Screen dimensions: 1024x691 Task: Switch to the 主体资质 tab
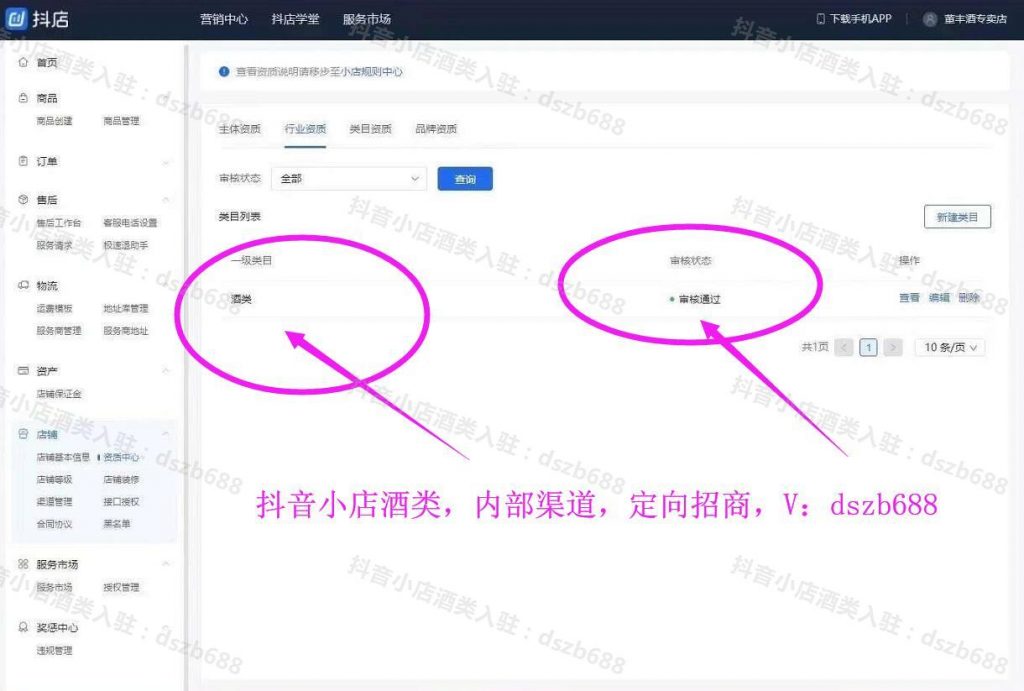(x=240, y=129)
